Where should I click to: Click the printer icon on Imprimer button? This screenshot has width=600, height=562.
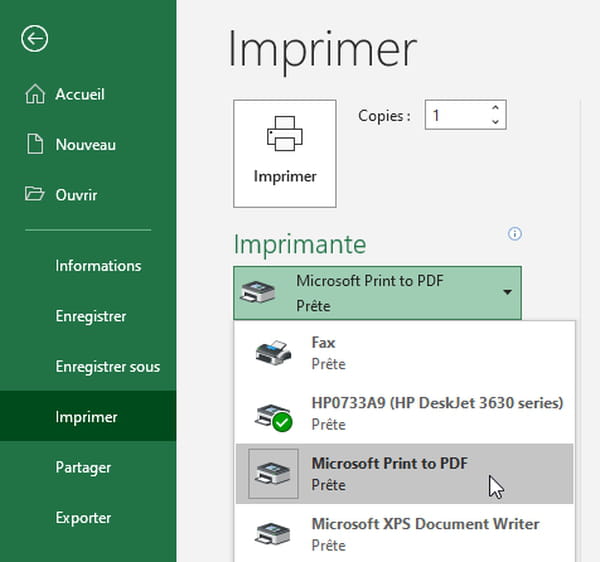pyautogui.click(x=285, y=134)
